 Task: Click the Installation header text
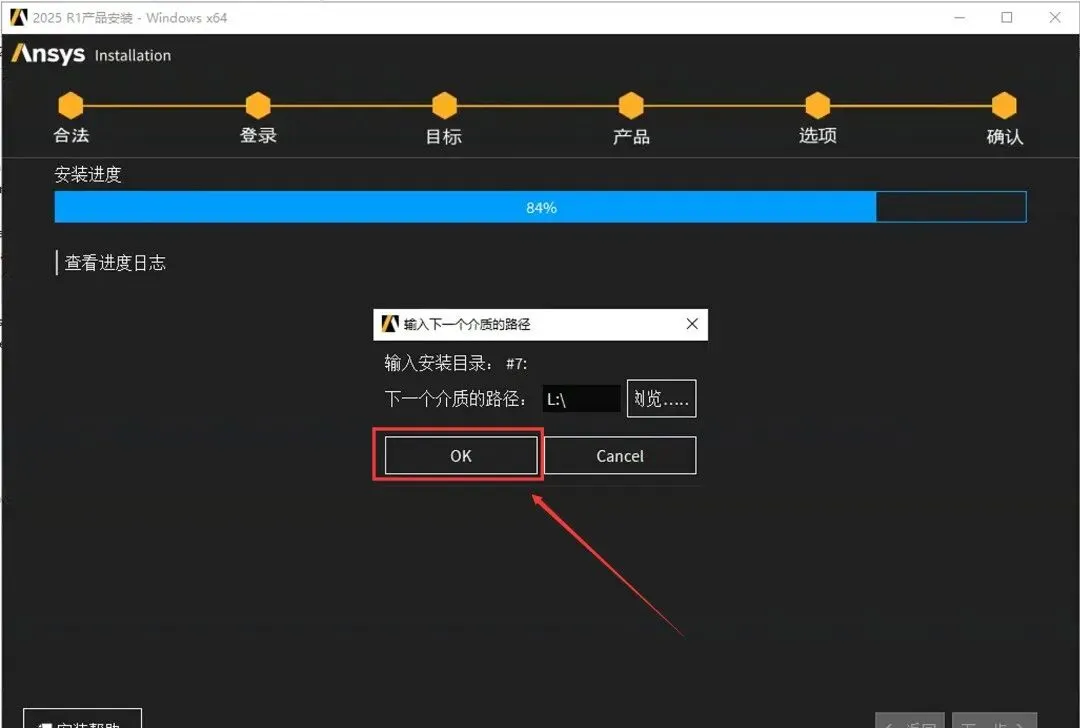[x=133, y=56]
